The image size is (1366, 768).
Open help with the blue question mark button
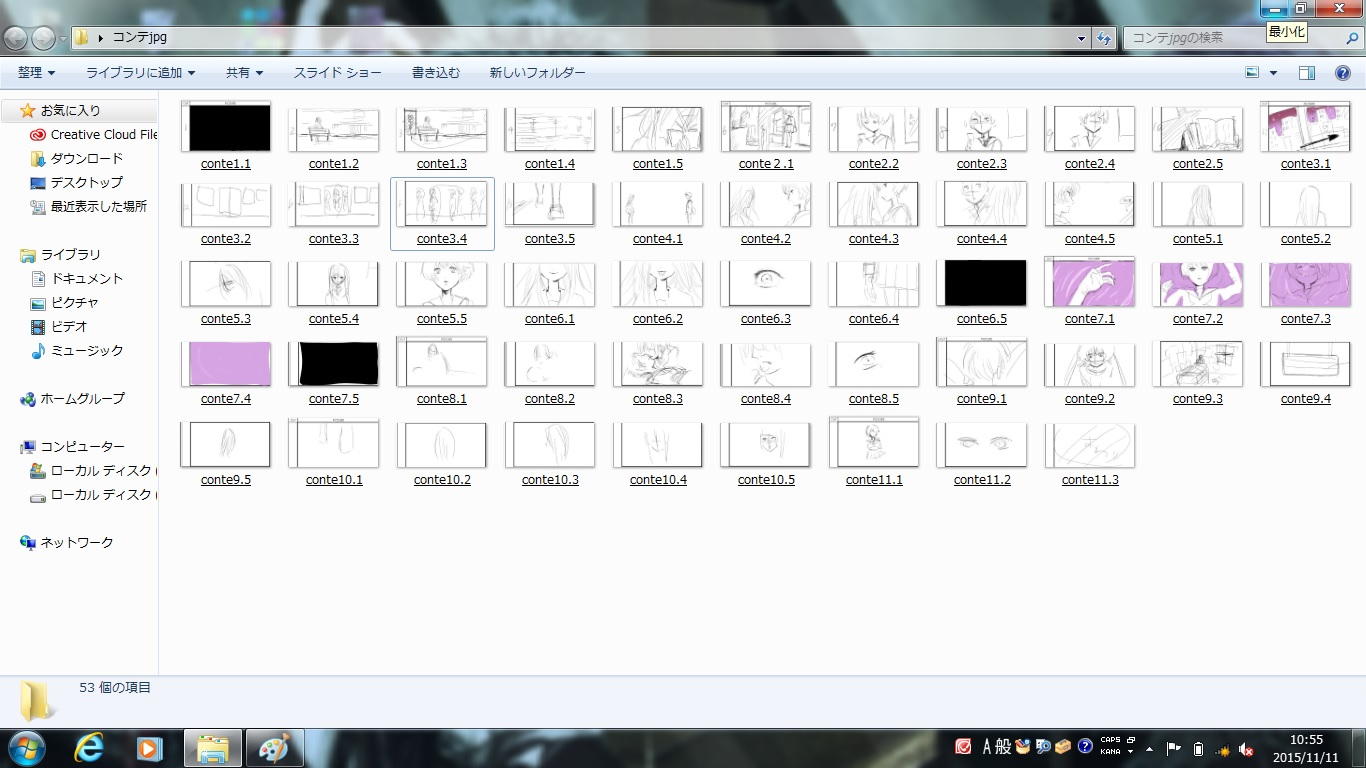1343,73
